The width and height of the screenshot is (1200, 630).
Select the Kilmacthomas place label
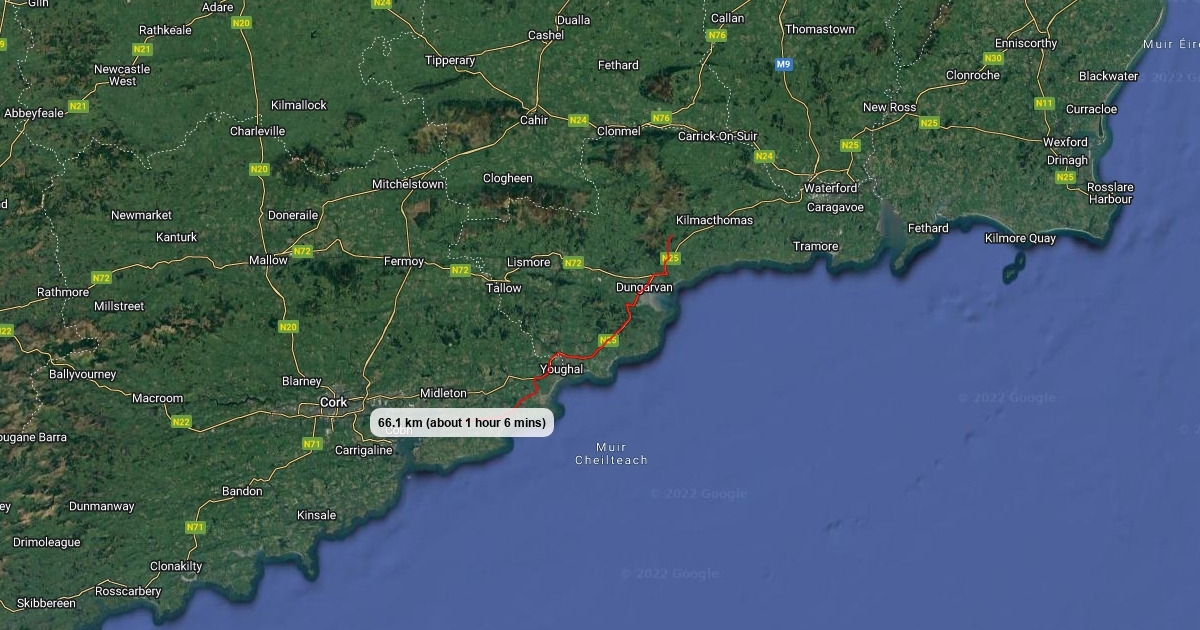click(715, 220)
